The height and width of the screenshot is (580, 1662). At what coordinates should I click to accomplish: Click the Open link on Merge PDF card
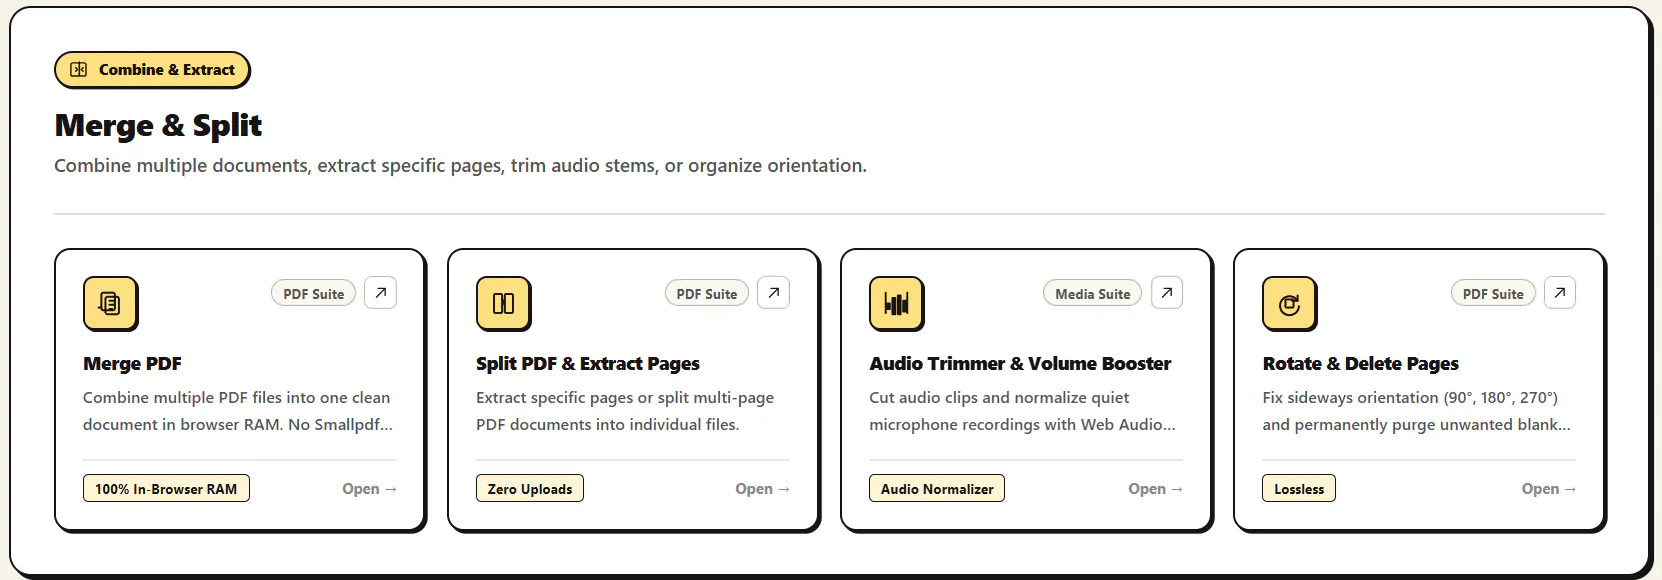369,489
